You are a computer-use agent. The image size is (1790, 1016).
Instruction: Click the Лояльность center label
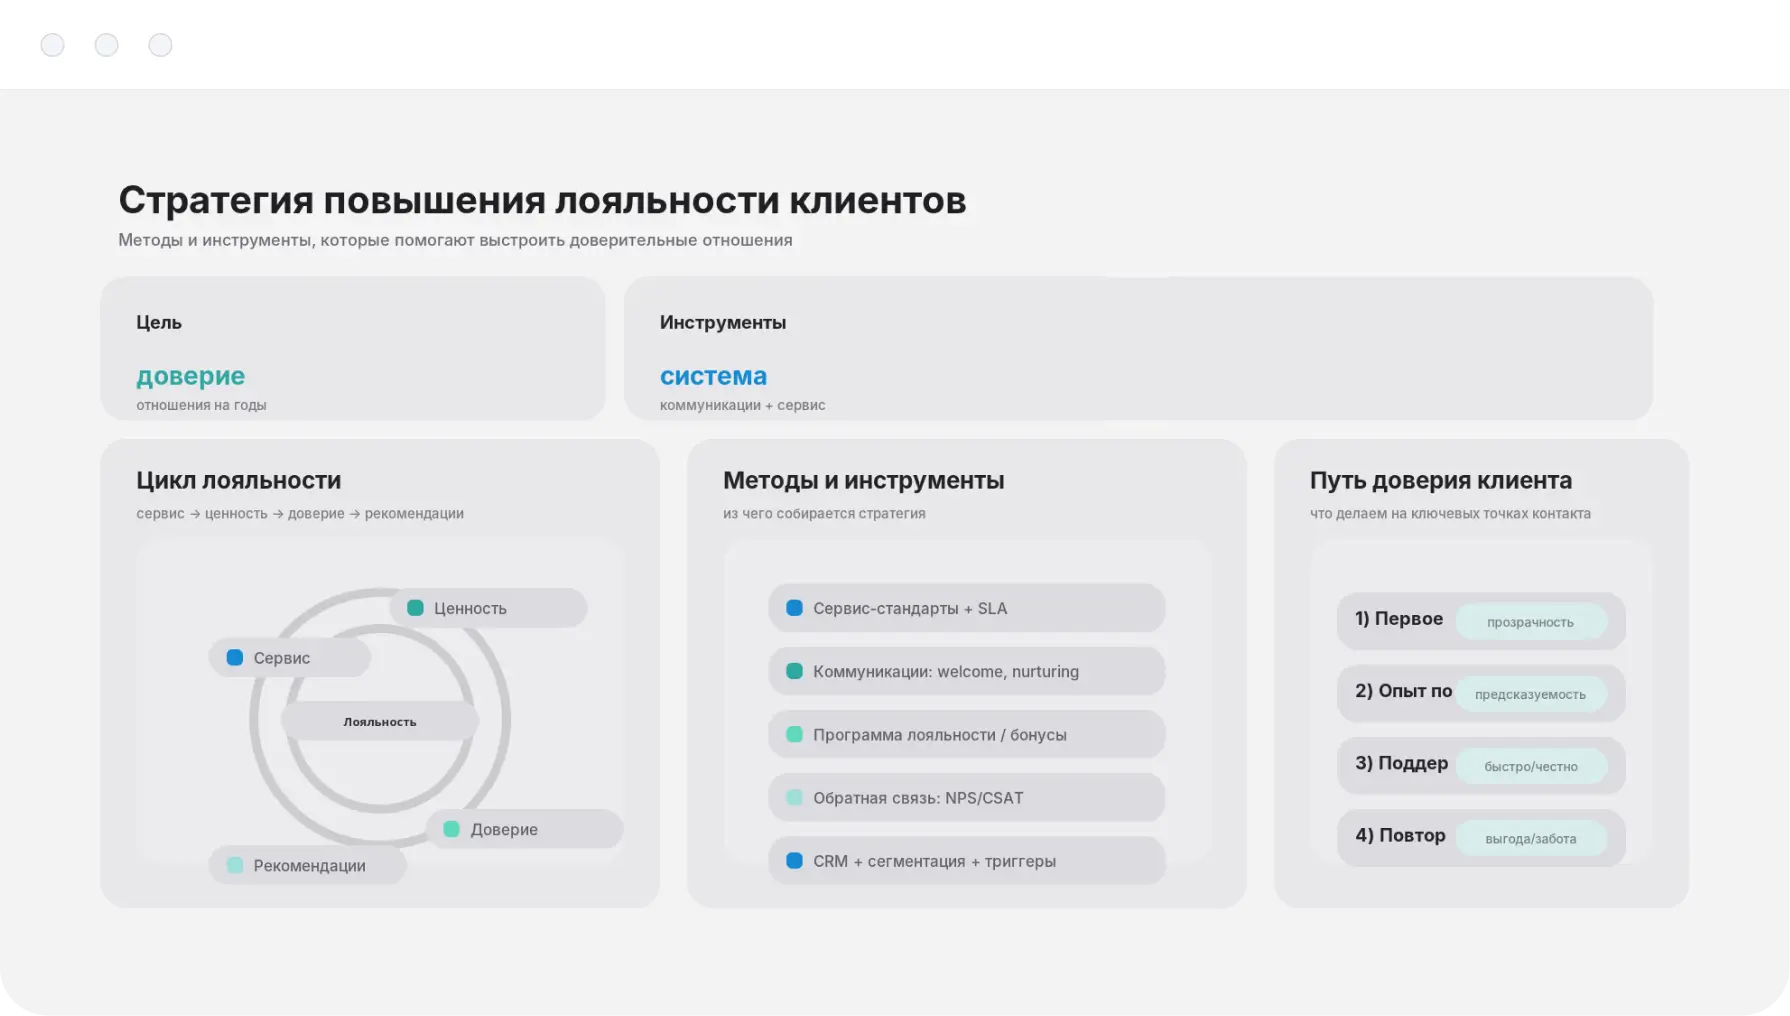(380, 721)
